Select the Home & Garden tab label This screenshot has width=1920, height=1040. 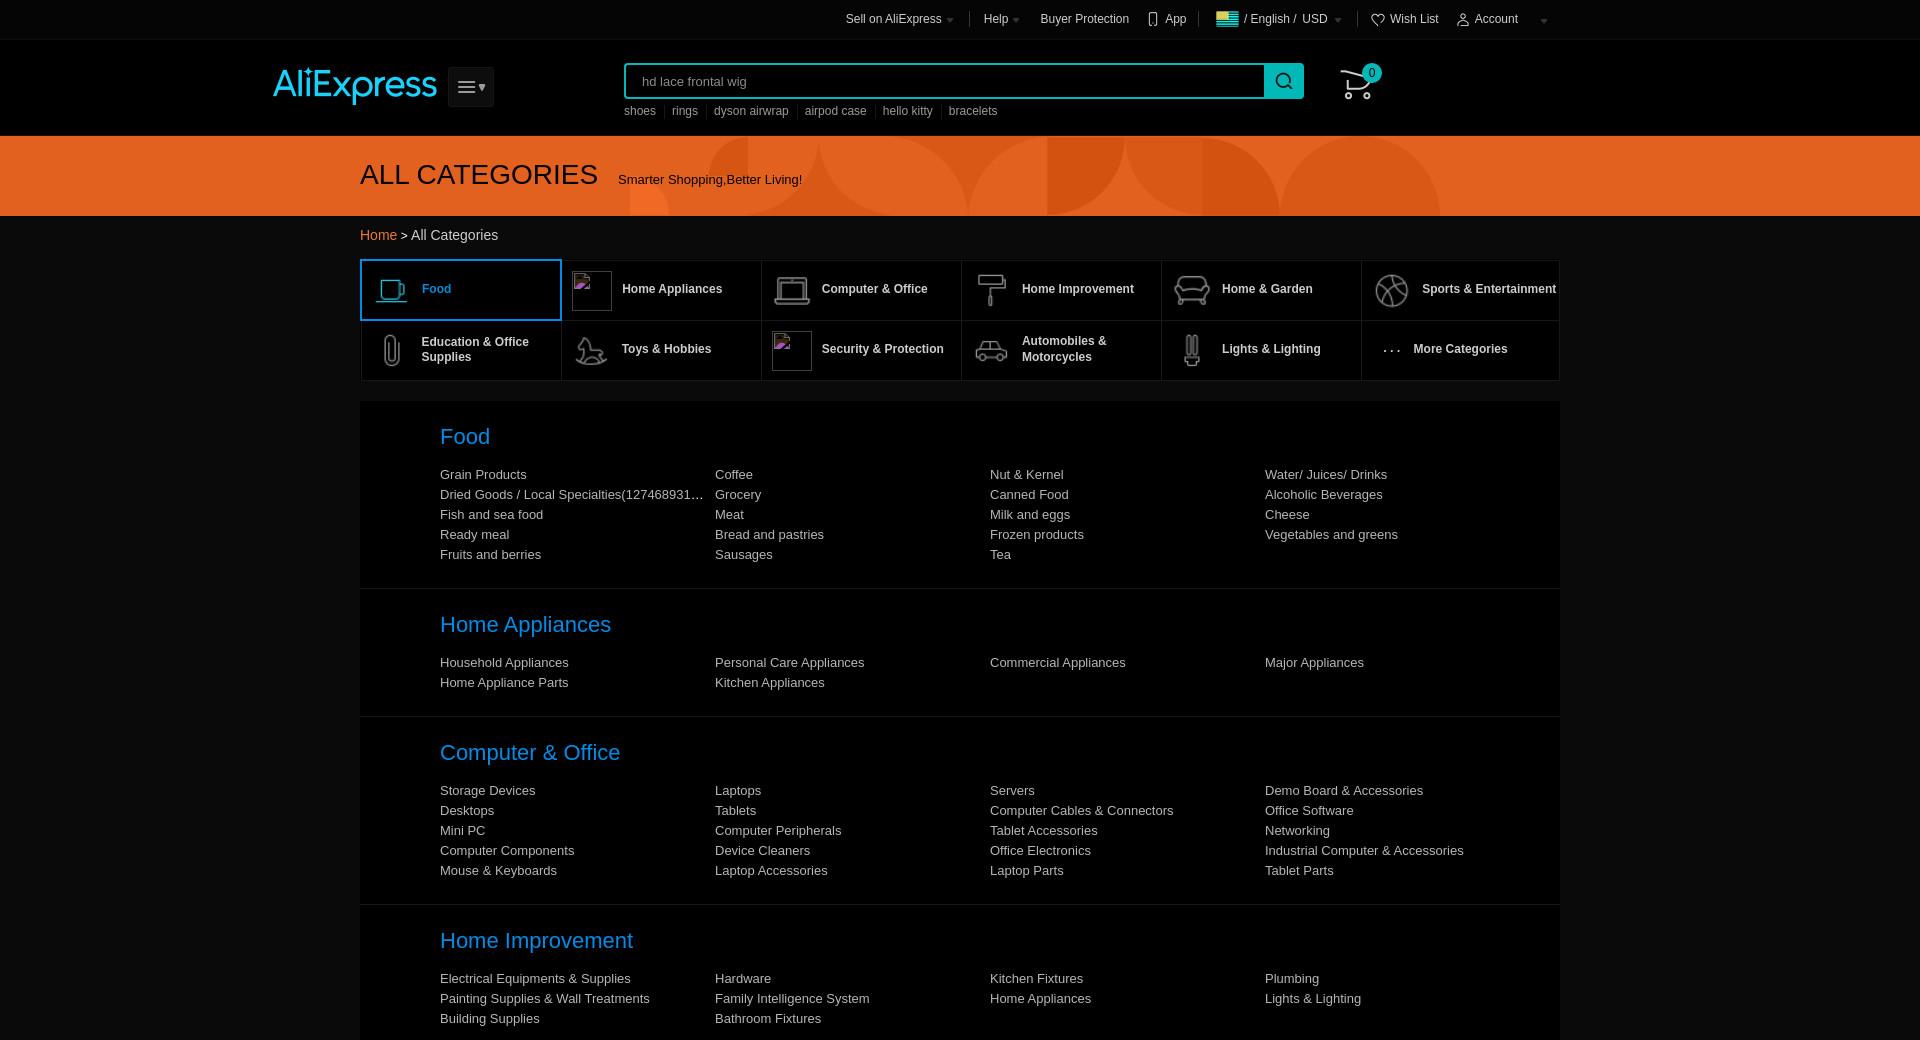tap(1267, 289)
